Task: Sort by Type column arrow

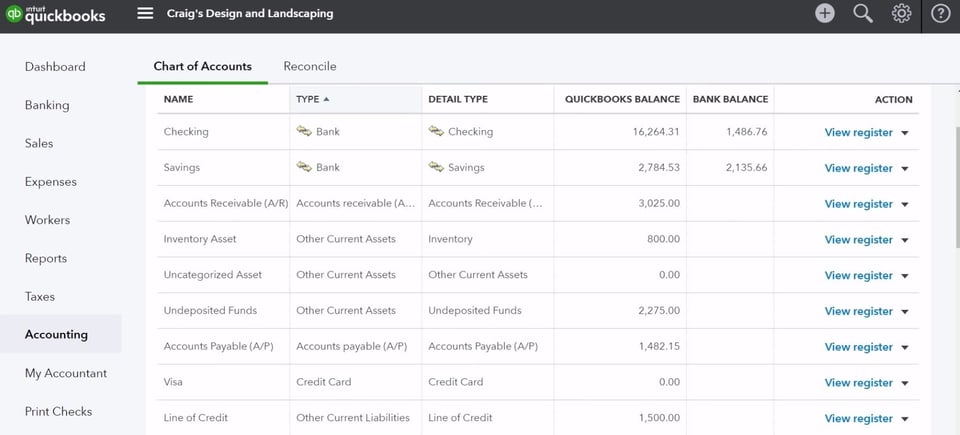Action: 326,99
